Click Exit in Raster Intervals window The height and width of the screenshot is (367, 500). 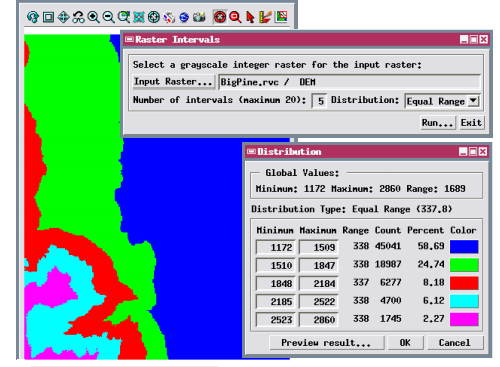[x=471, y=123]
